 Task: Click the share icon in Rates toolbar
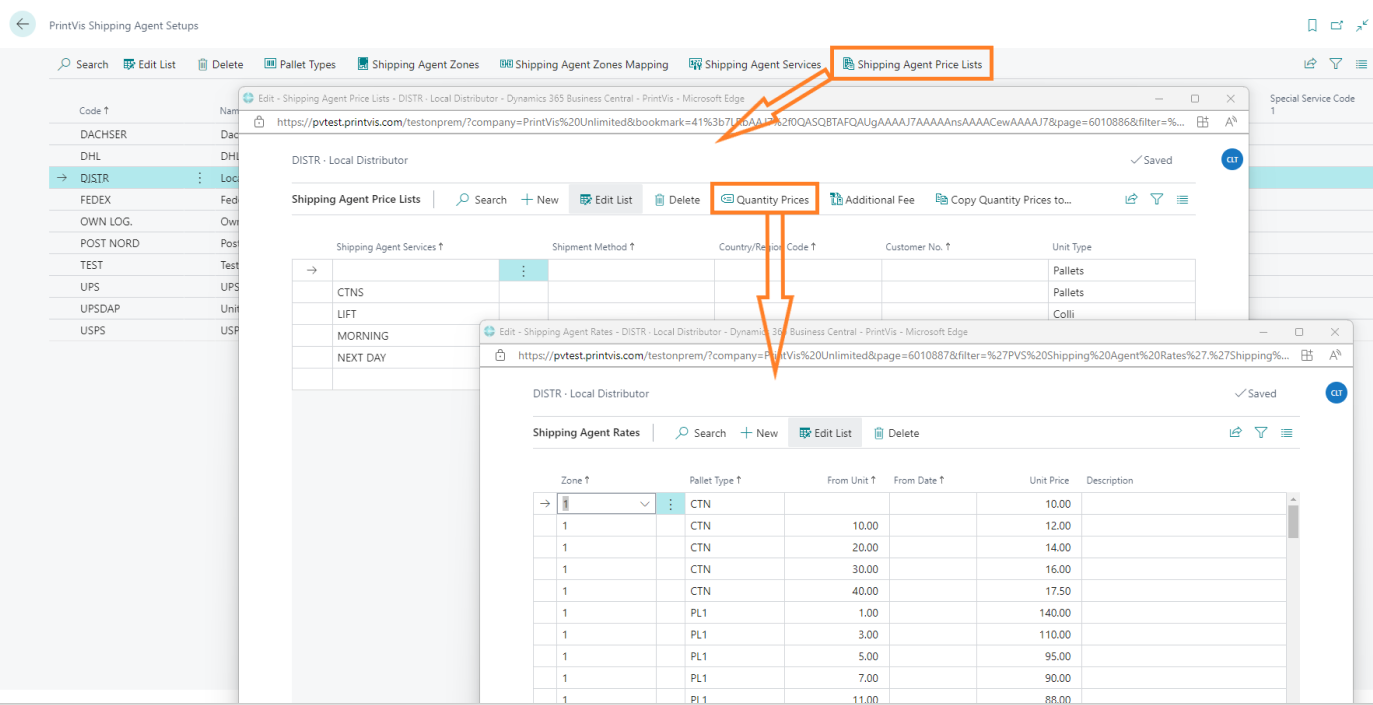[1235, 433]
